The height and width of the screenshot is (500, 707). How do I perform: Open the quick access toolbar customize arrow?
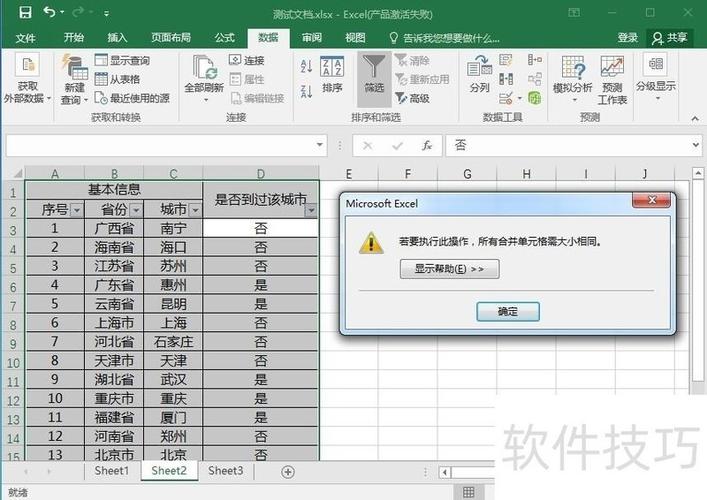(x=106, y=14)
